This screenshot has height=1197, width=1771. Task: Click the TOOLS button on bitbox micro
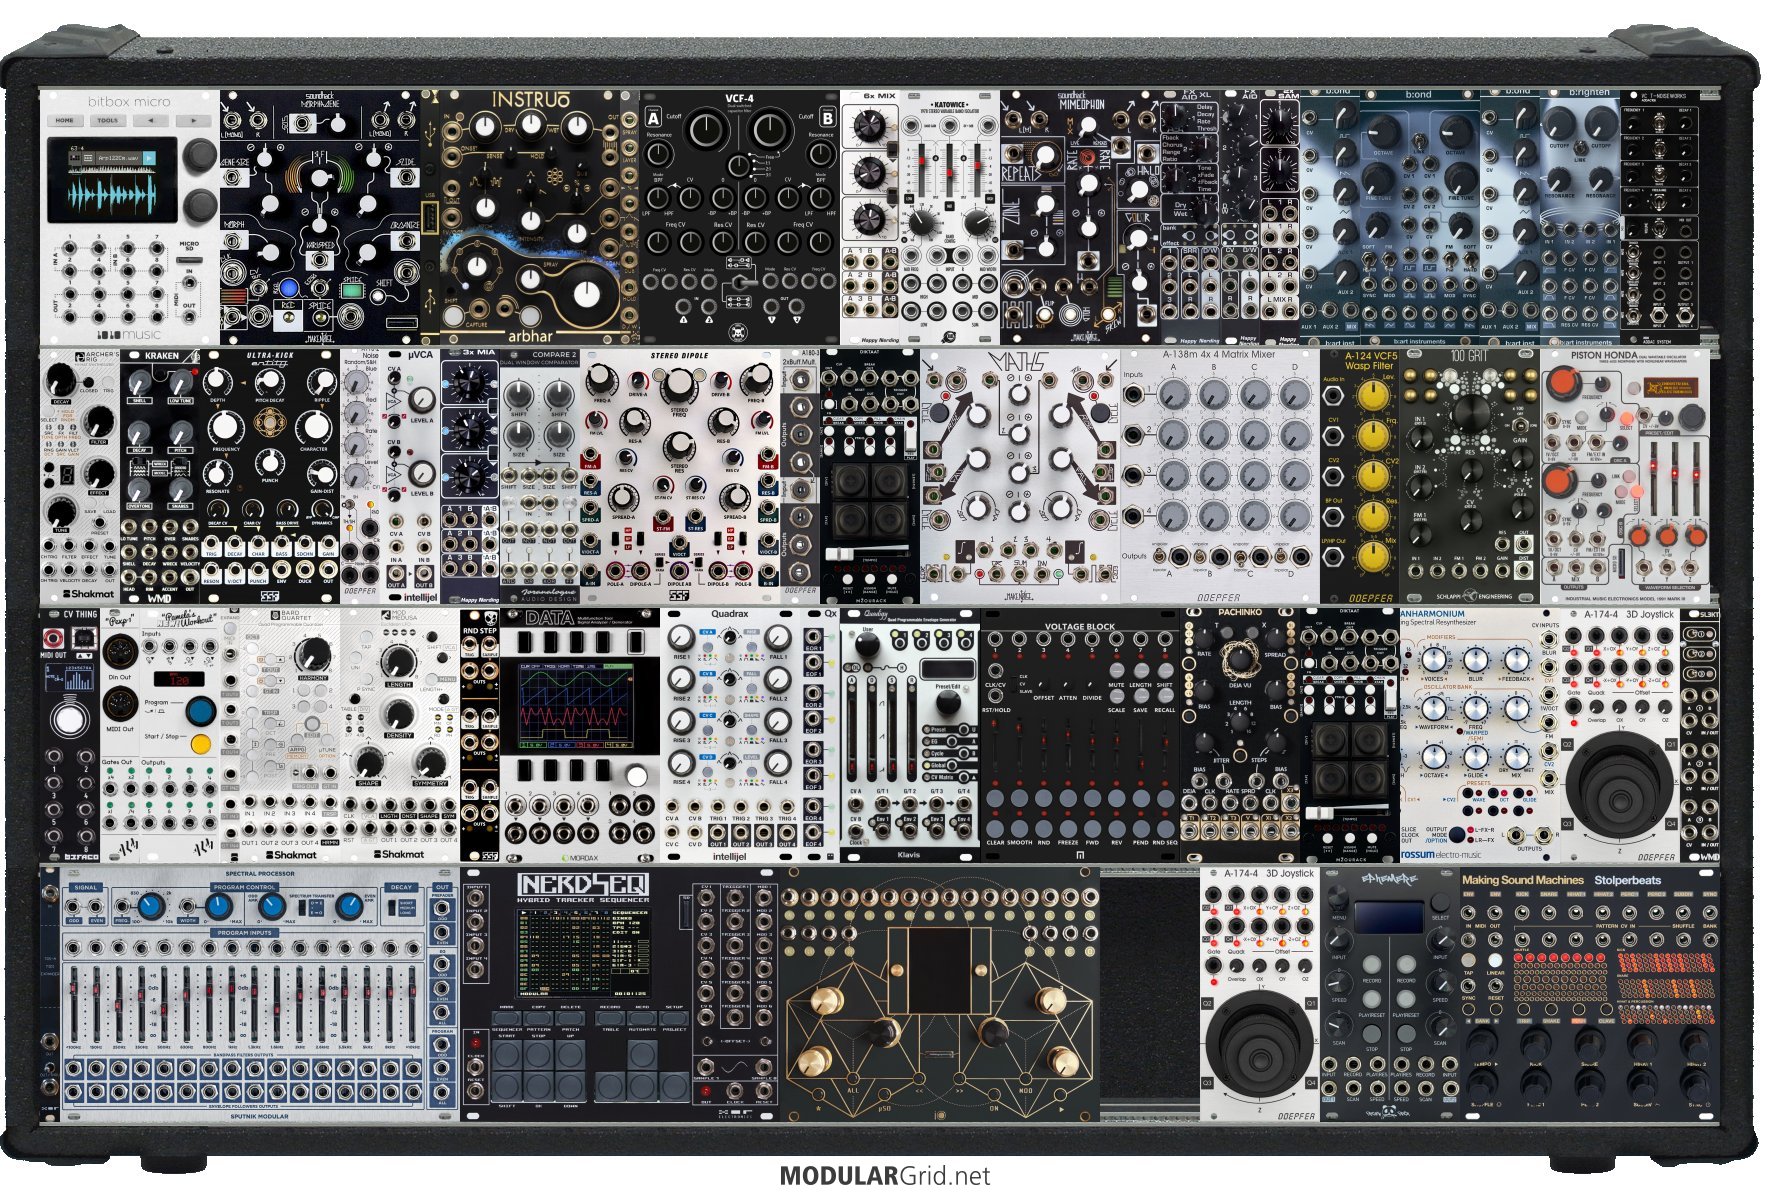pos(107,120)
